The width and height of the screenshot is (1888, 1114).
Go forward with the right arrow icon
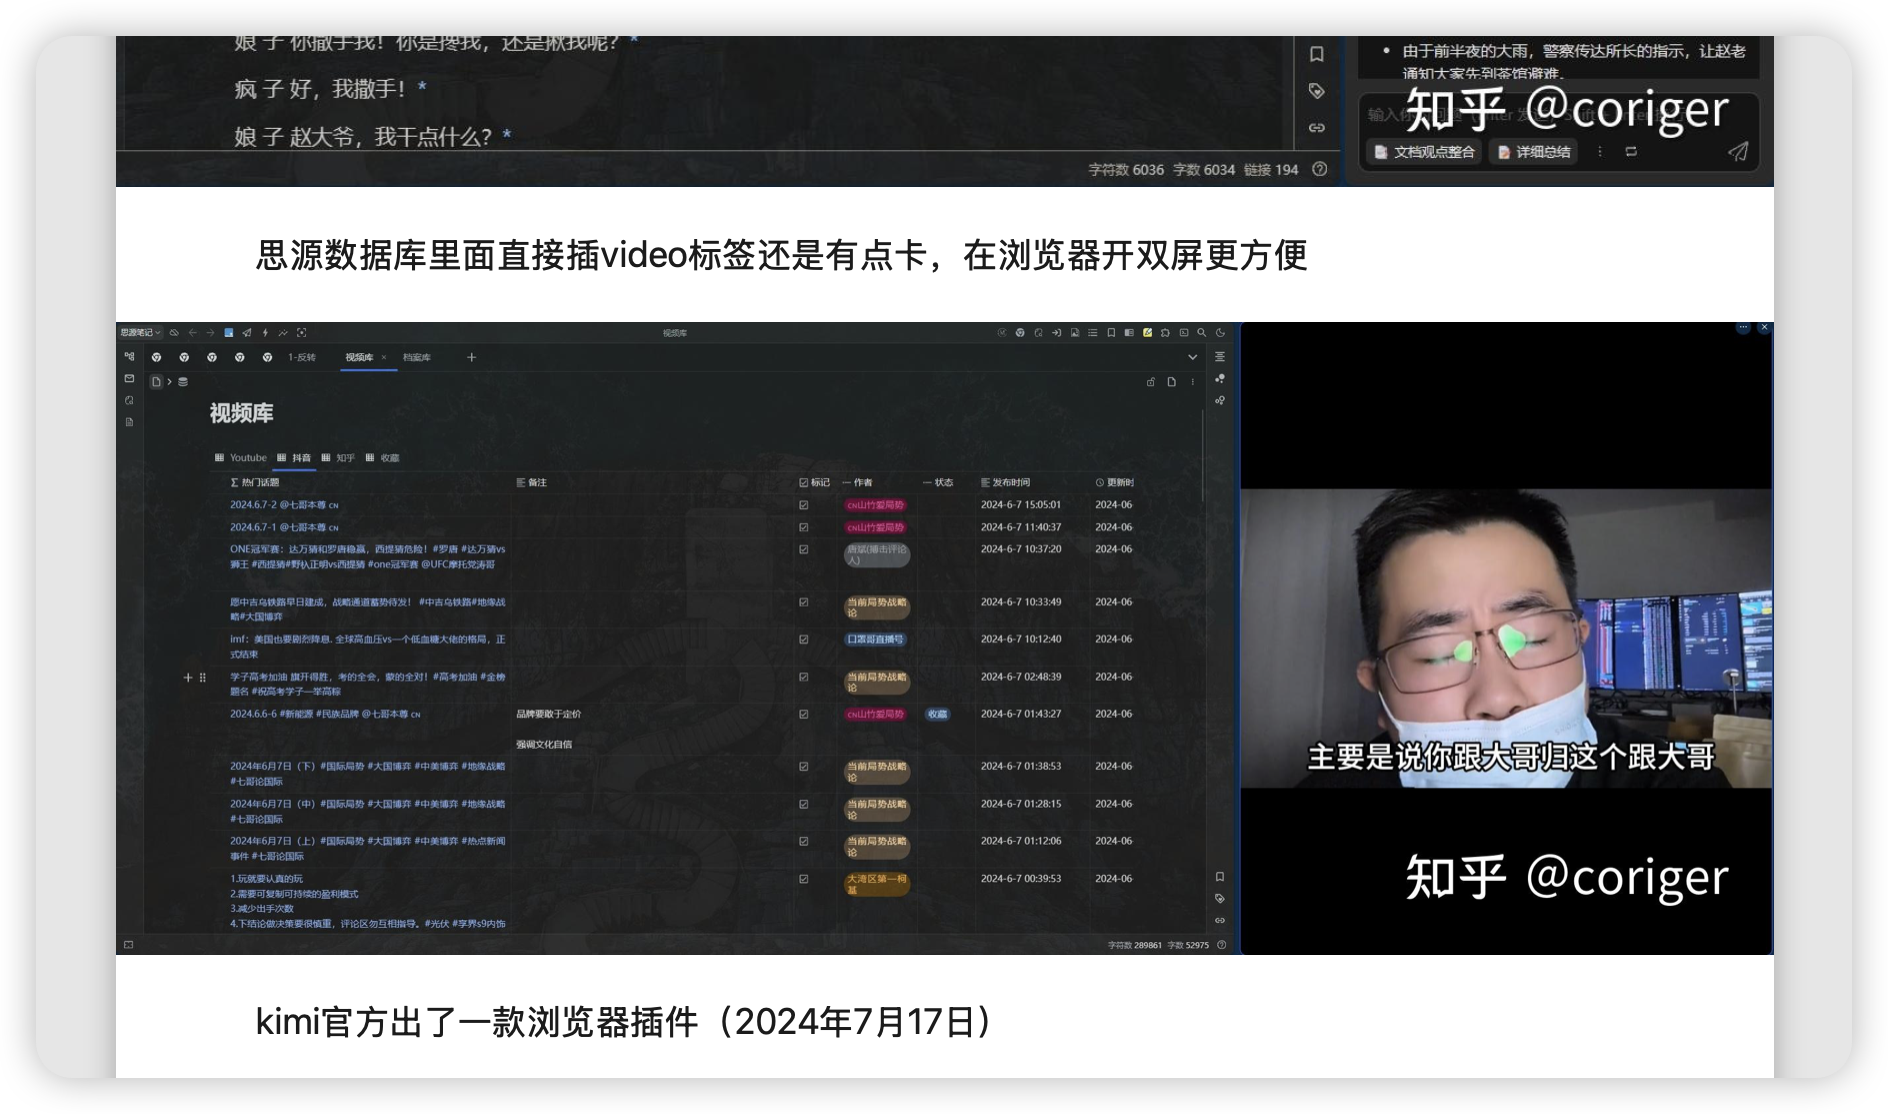(210, 332)
